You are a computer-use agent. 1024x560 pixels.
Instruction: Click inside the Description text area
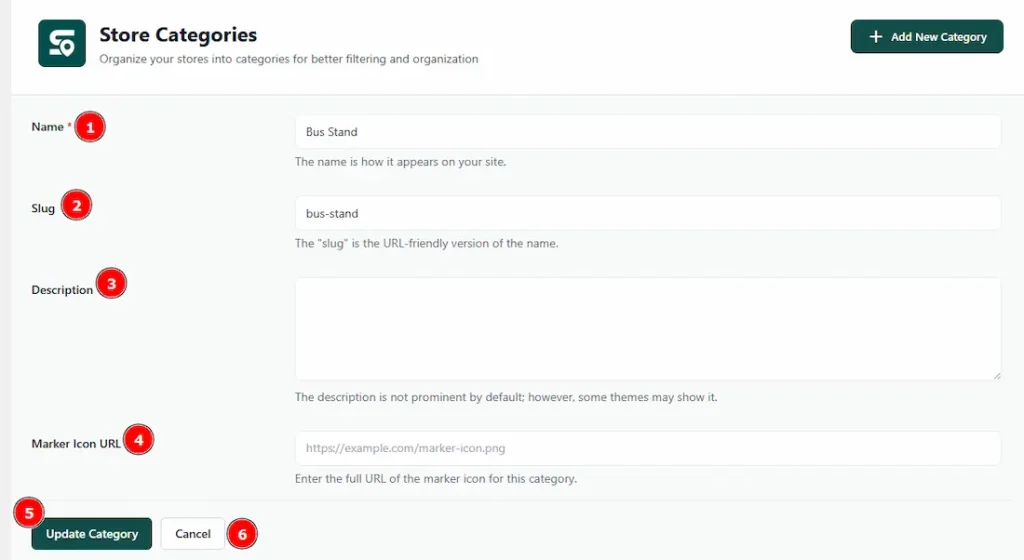pos(648,328)
